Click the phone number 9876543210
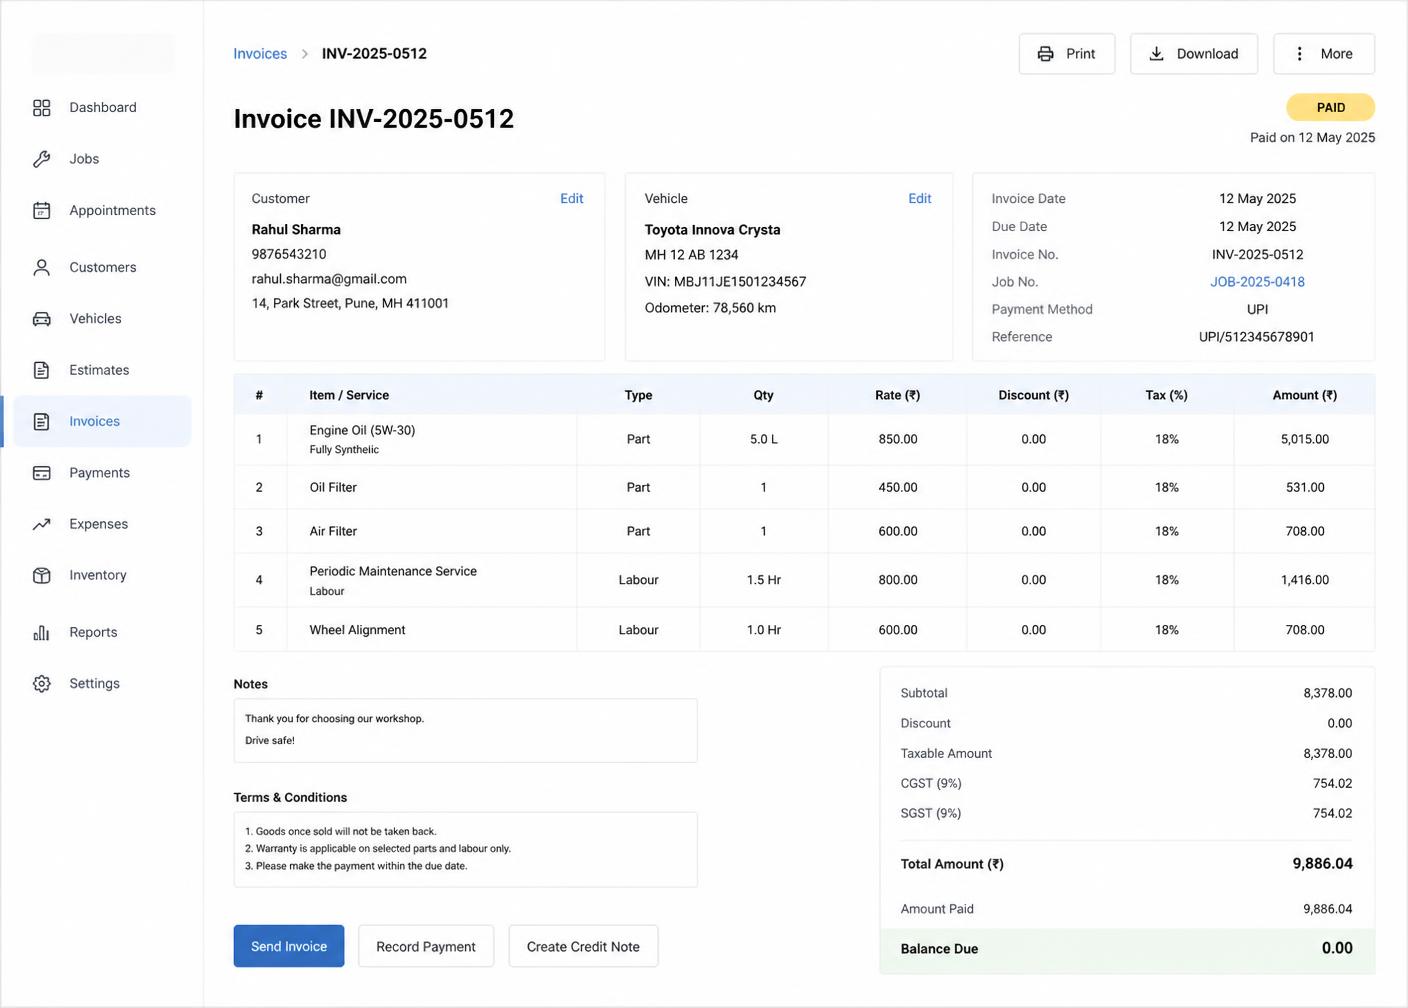The width and height of the screenshot is (1408, 1008). (289, 255)
